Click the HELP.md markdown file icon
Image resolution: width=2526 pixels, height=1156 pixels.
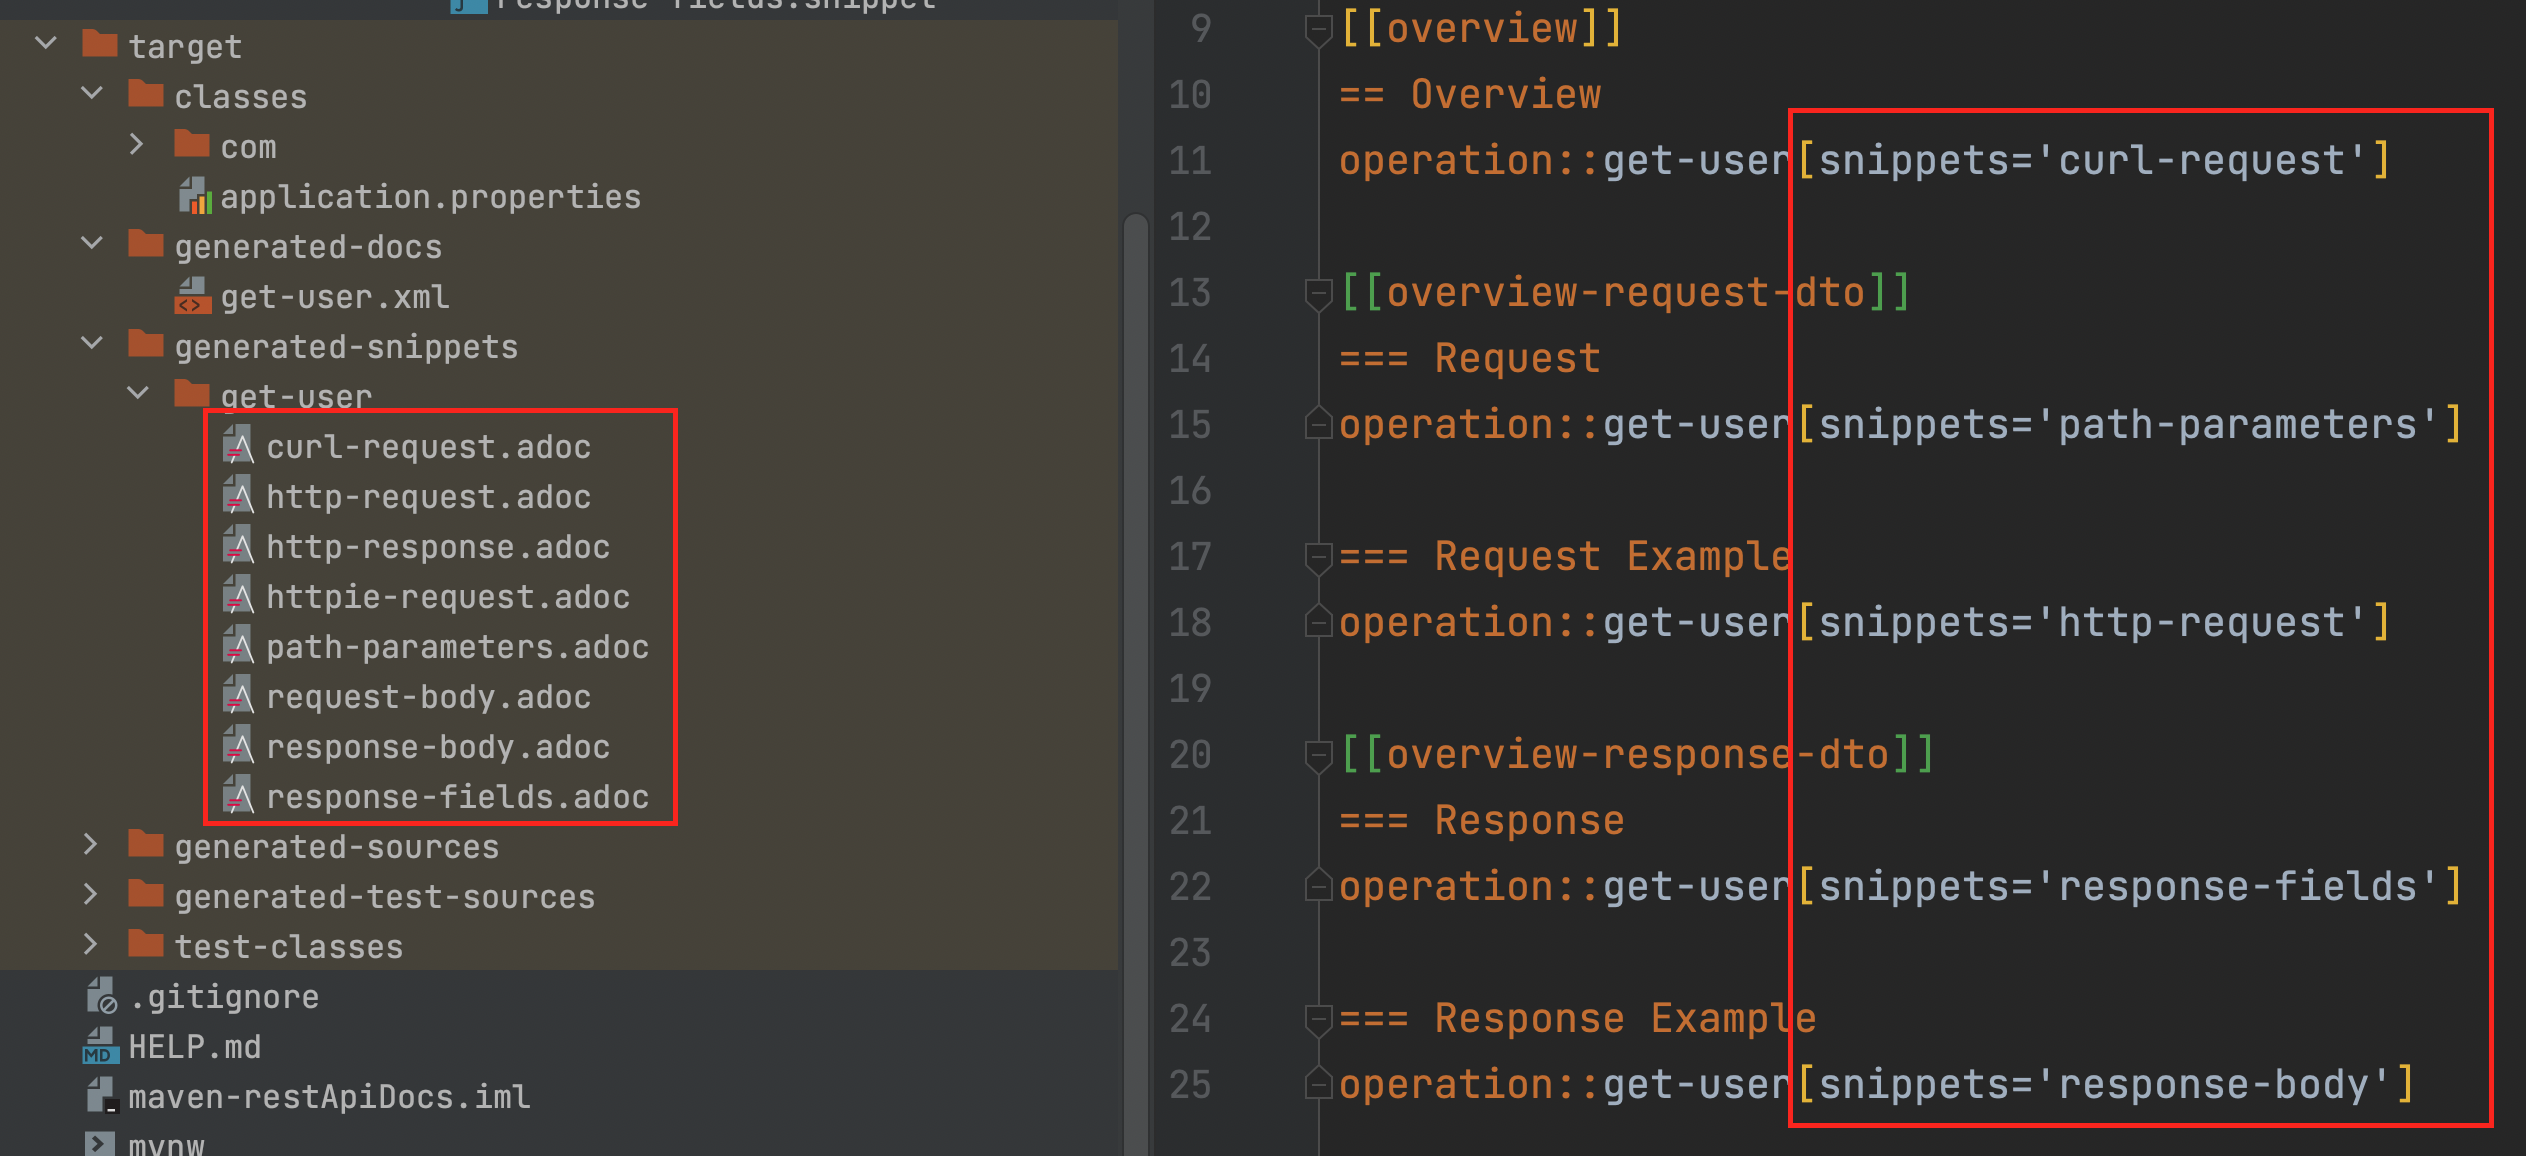click(x=100, y=1047)
